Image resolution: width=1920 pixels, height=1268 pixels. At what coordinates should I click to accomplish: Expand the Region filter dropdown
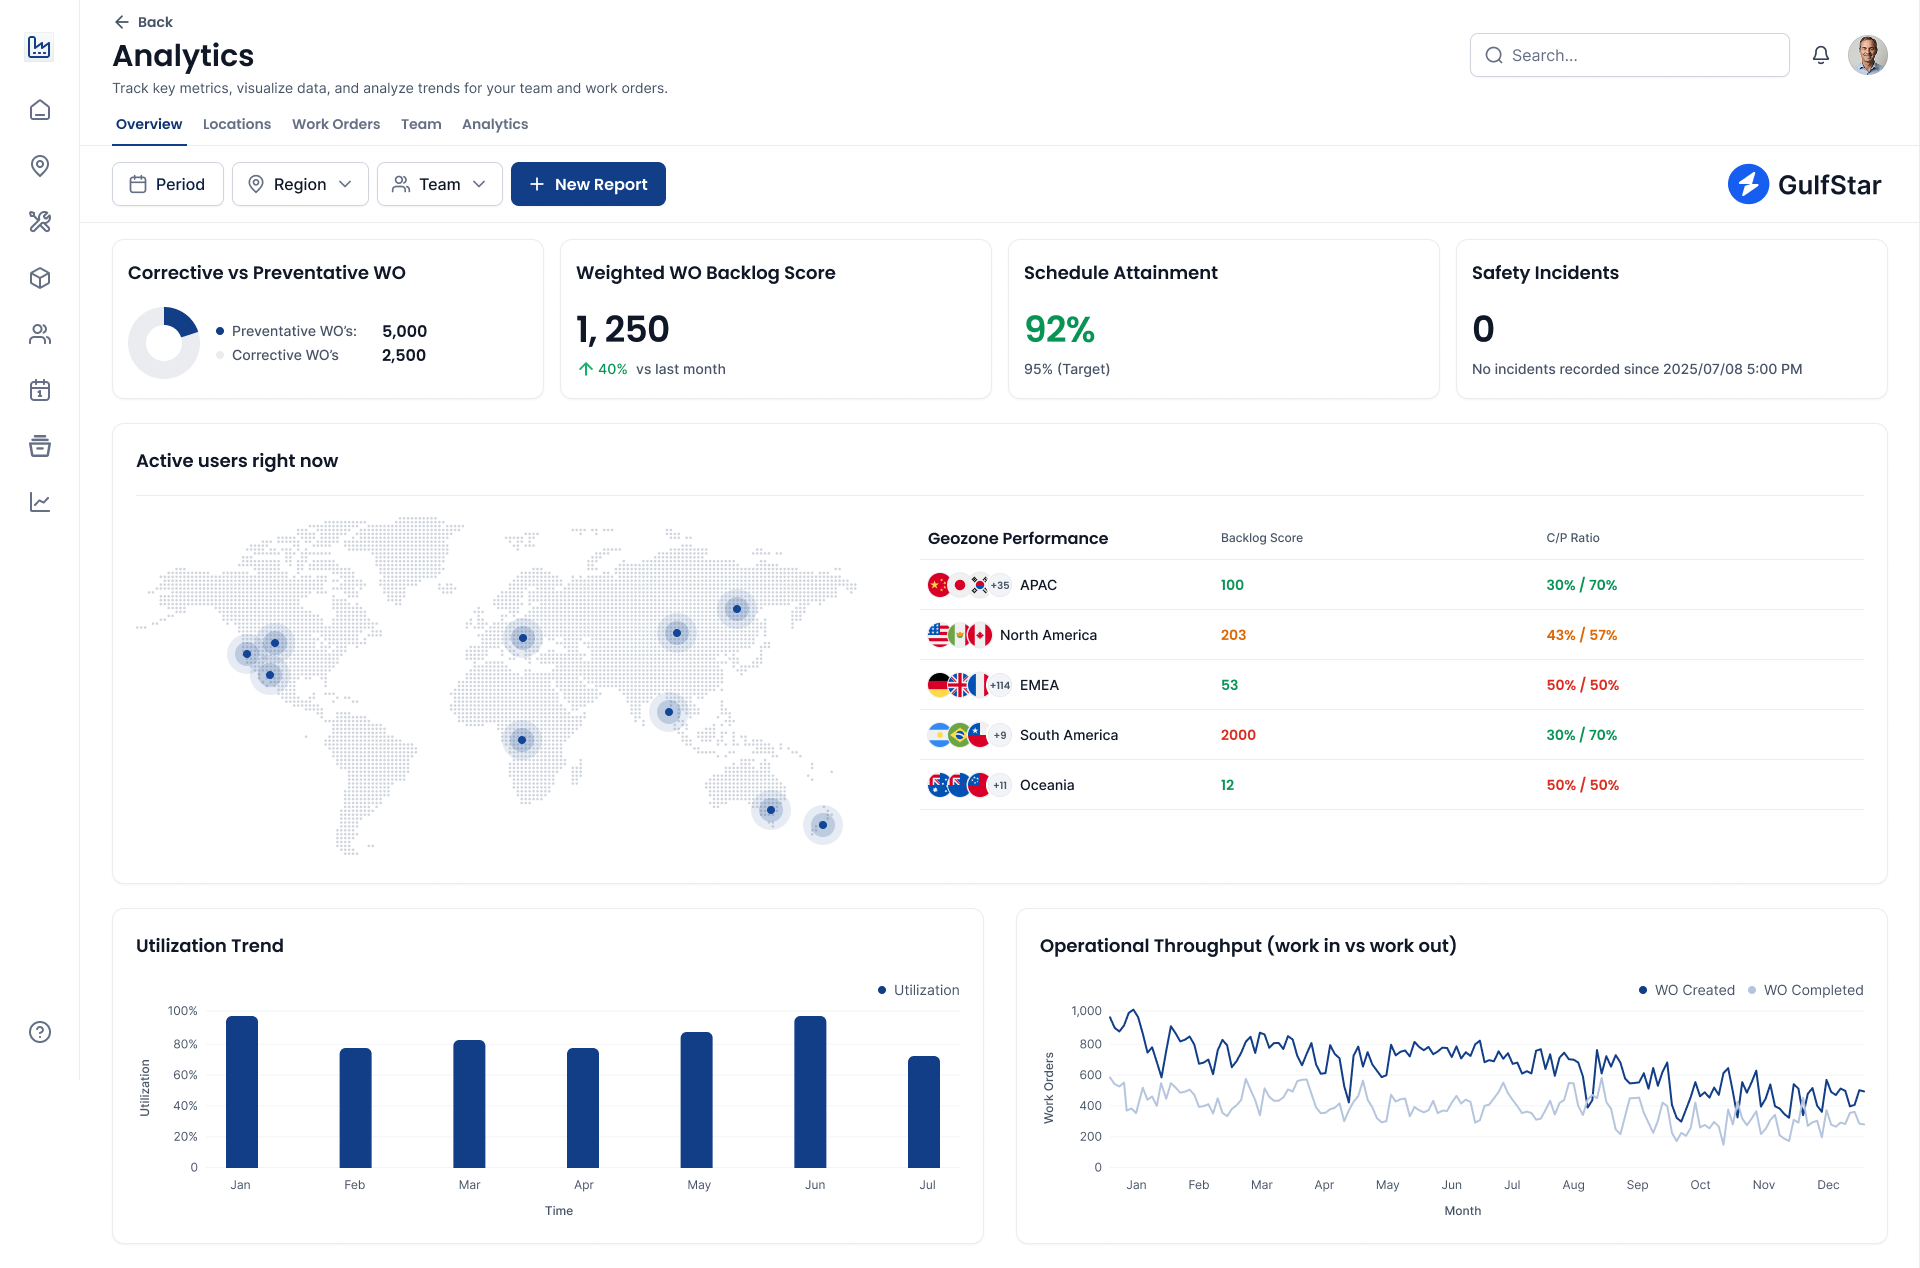pos(299,184)
